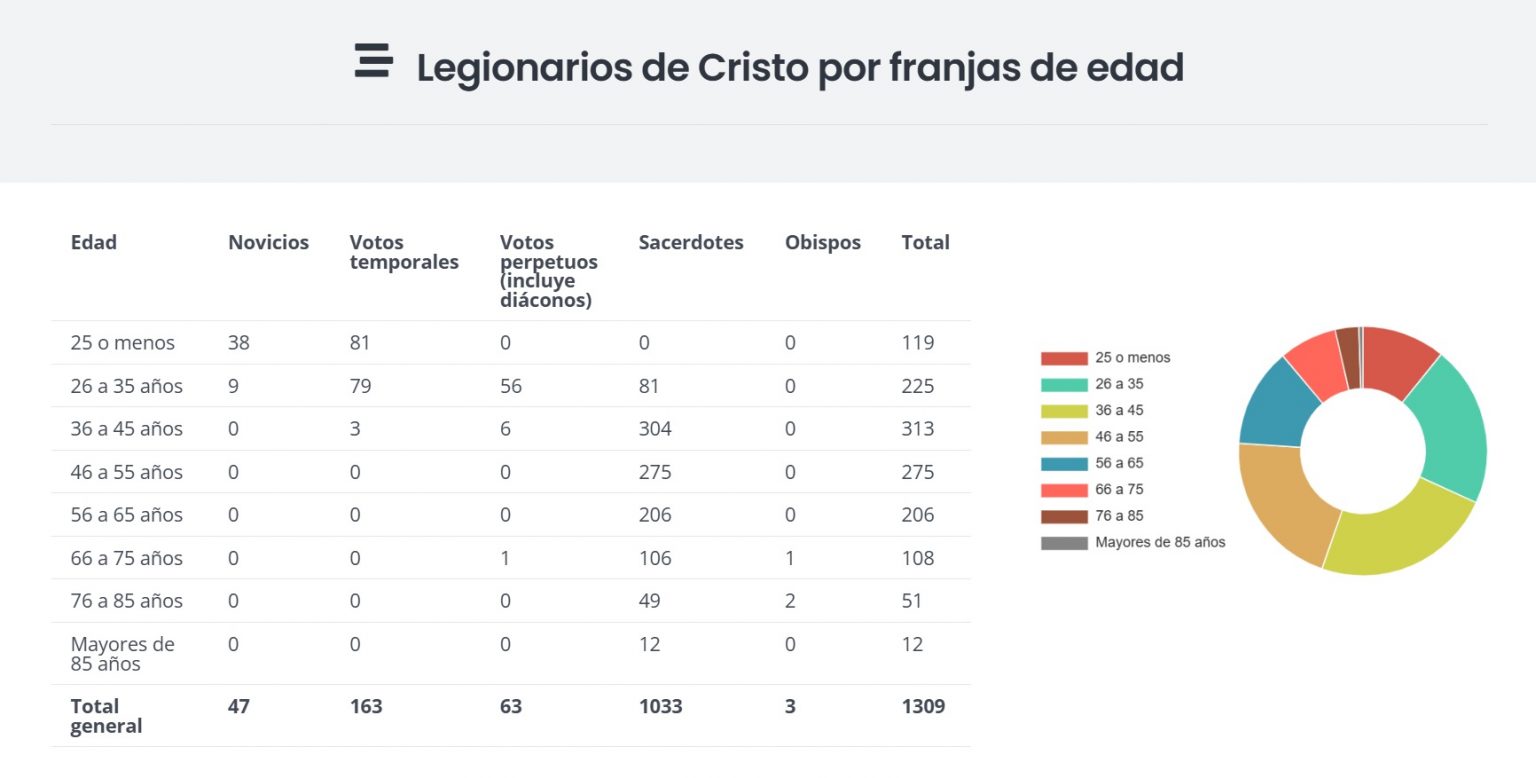Screen dimensions: 1536x778
Task: Toggle the coral '66 a 75' legend swatch
Action: (x=1064, y=490)
